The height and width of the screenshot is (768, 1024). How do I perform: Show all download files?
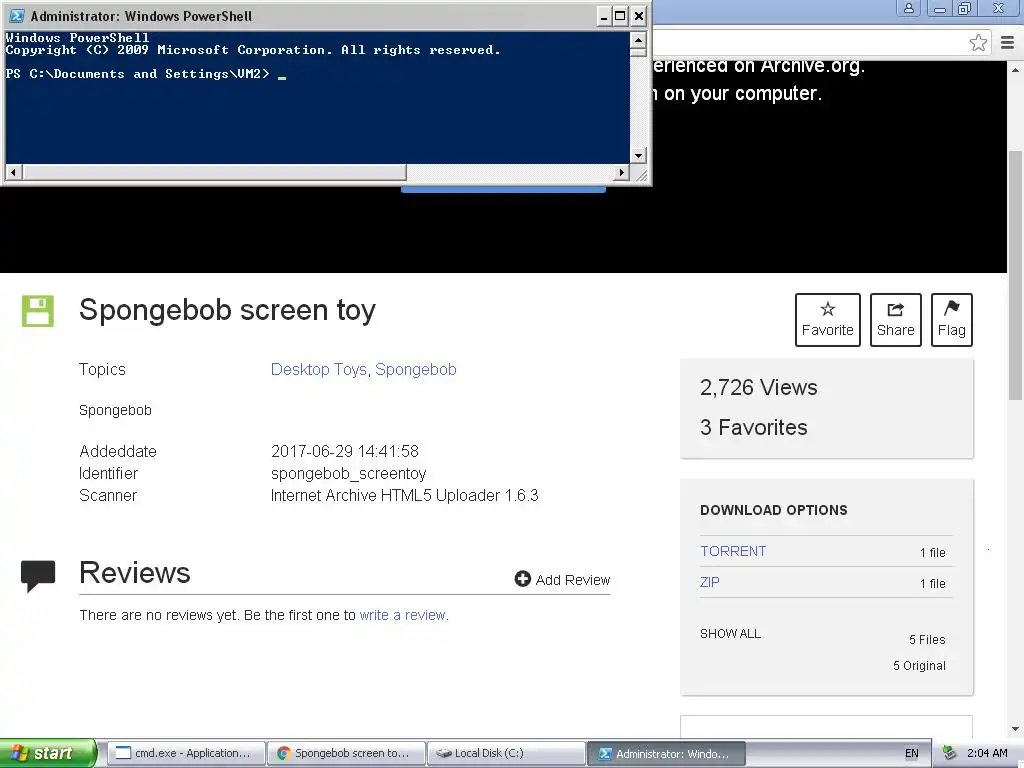[x=730, y=633]
